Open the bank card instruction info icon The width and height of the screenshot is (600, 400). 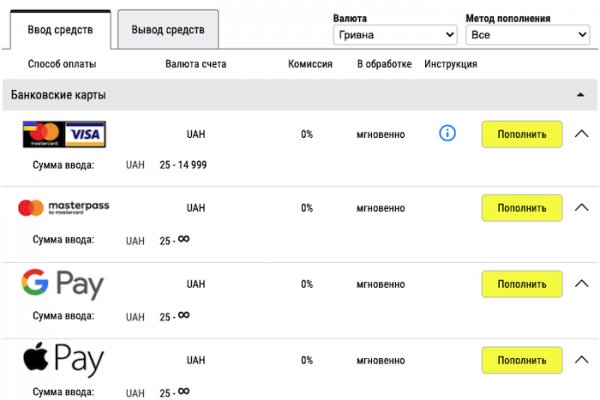click(447, 133)
